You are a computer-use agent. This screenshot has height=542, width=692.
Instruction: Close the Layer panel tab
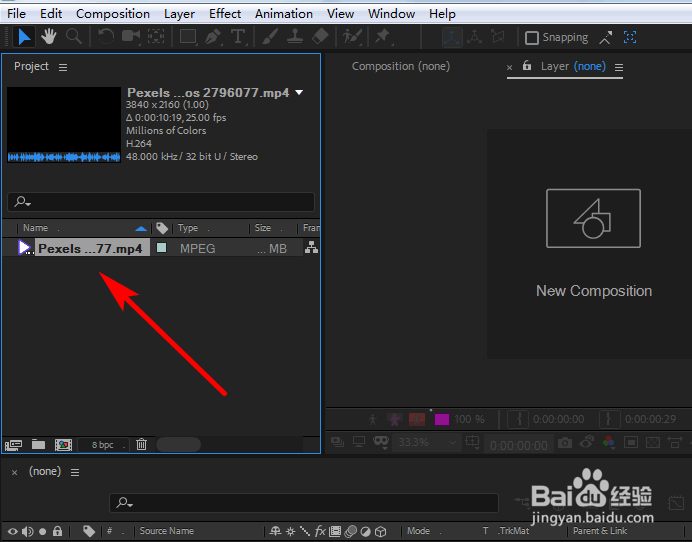pos(509,68)
